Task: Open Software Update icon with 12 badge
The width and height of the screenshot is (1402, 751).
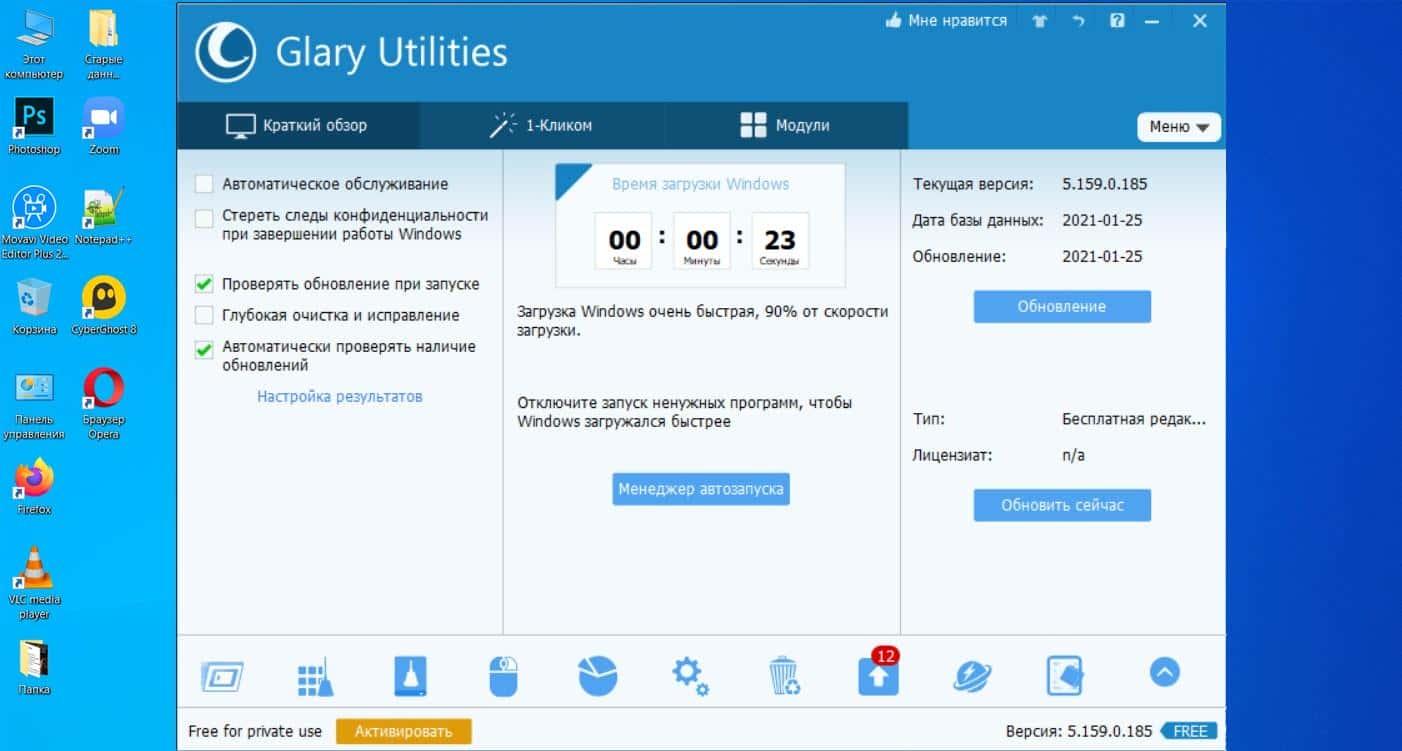Action: click(879, 672)
